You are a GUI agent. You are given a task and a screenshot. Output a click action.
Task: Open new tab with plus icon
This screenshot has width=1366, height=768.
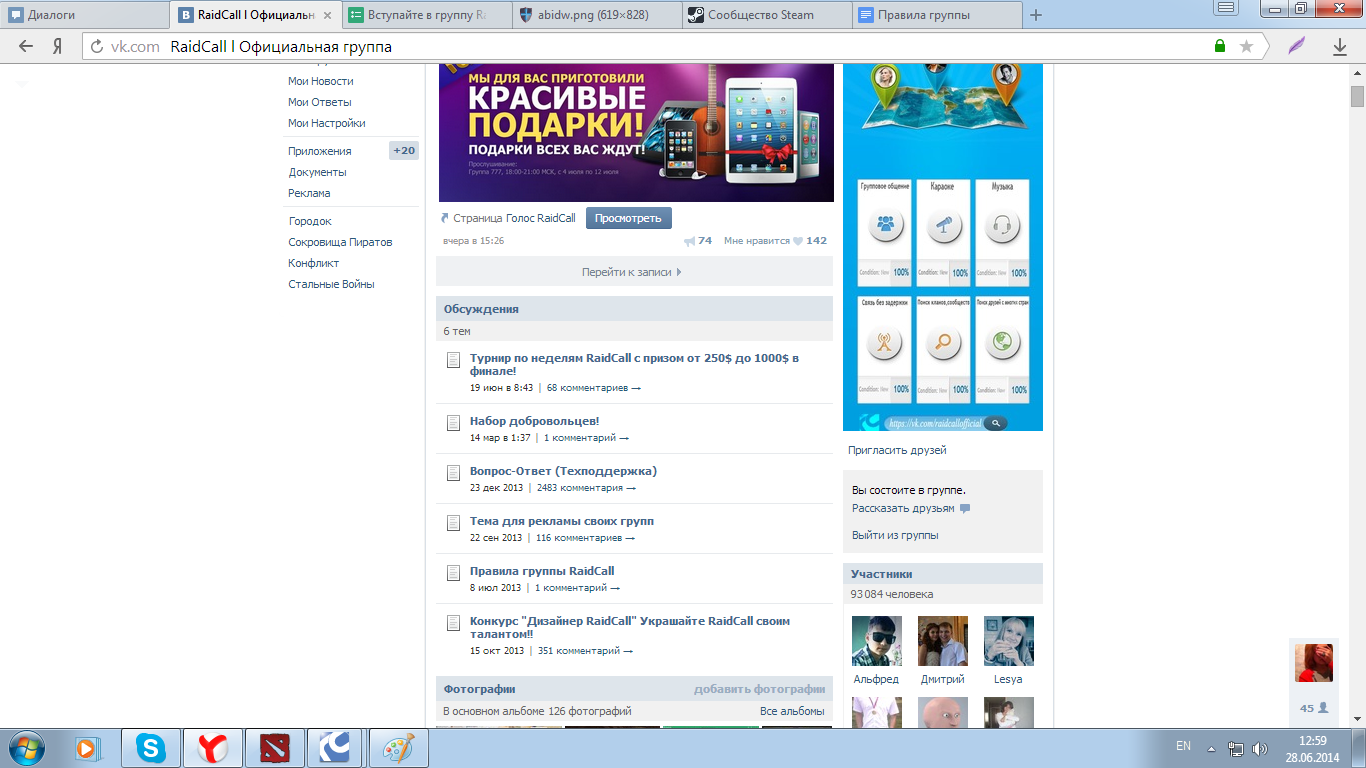click(1036, 15)
